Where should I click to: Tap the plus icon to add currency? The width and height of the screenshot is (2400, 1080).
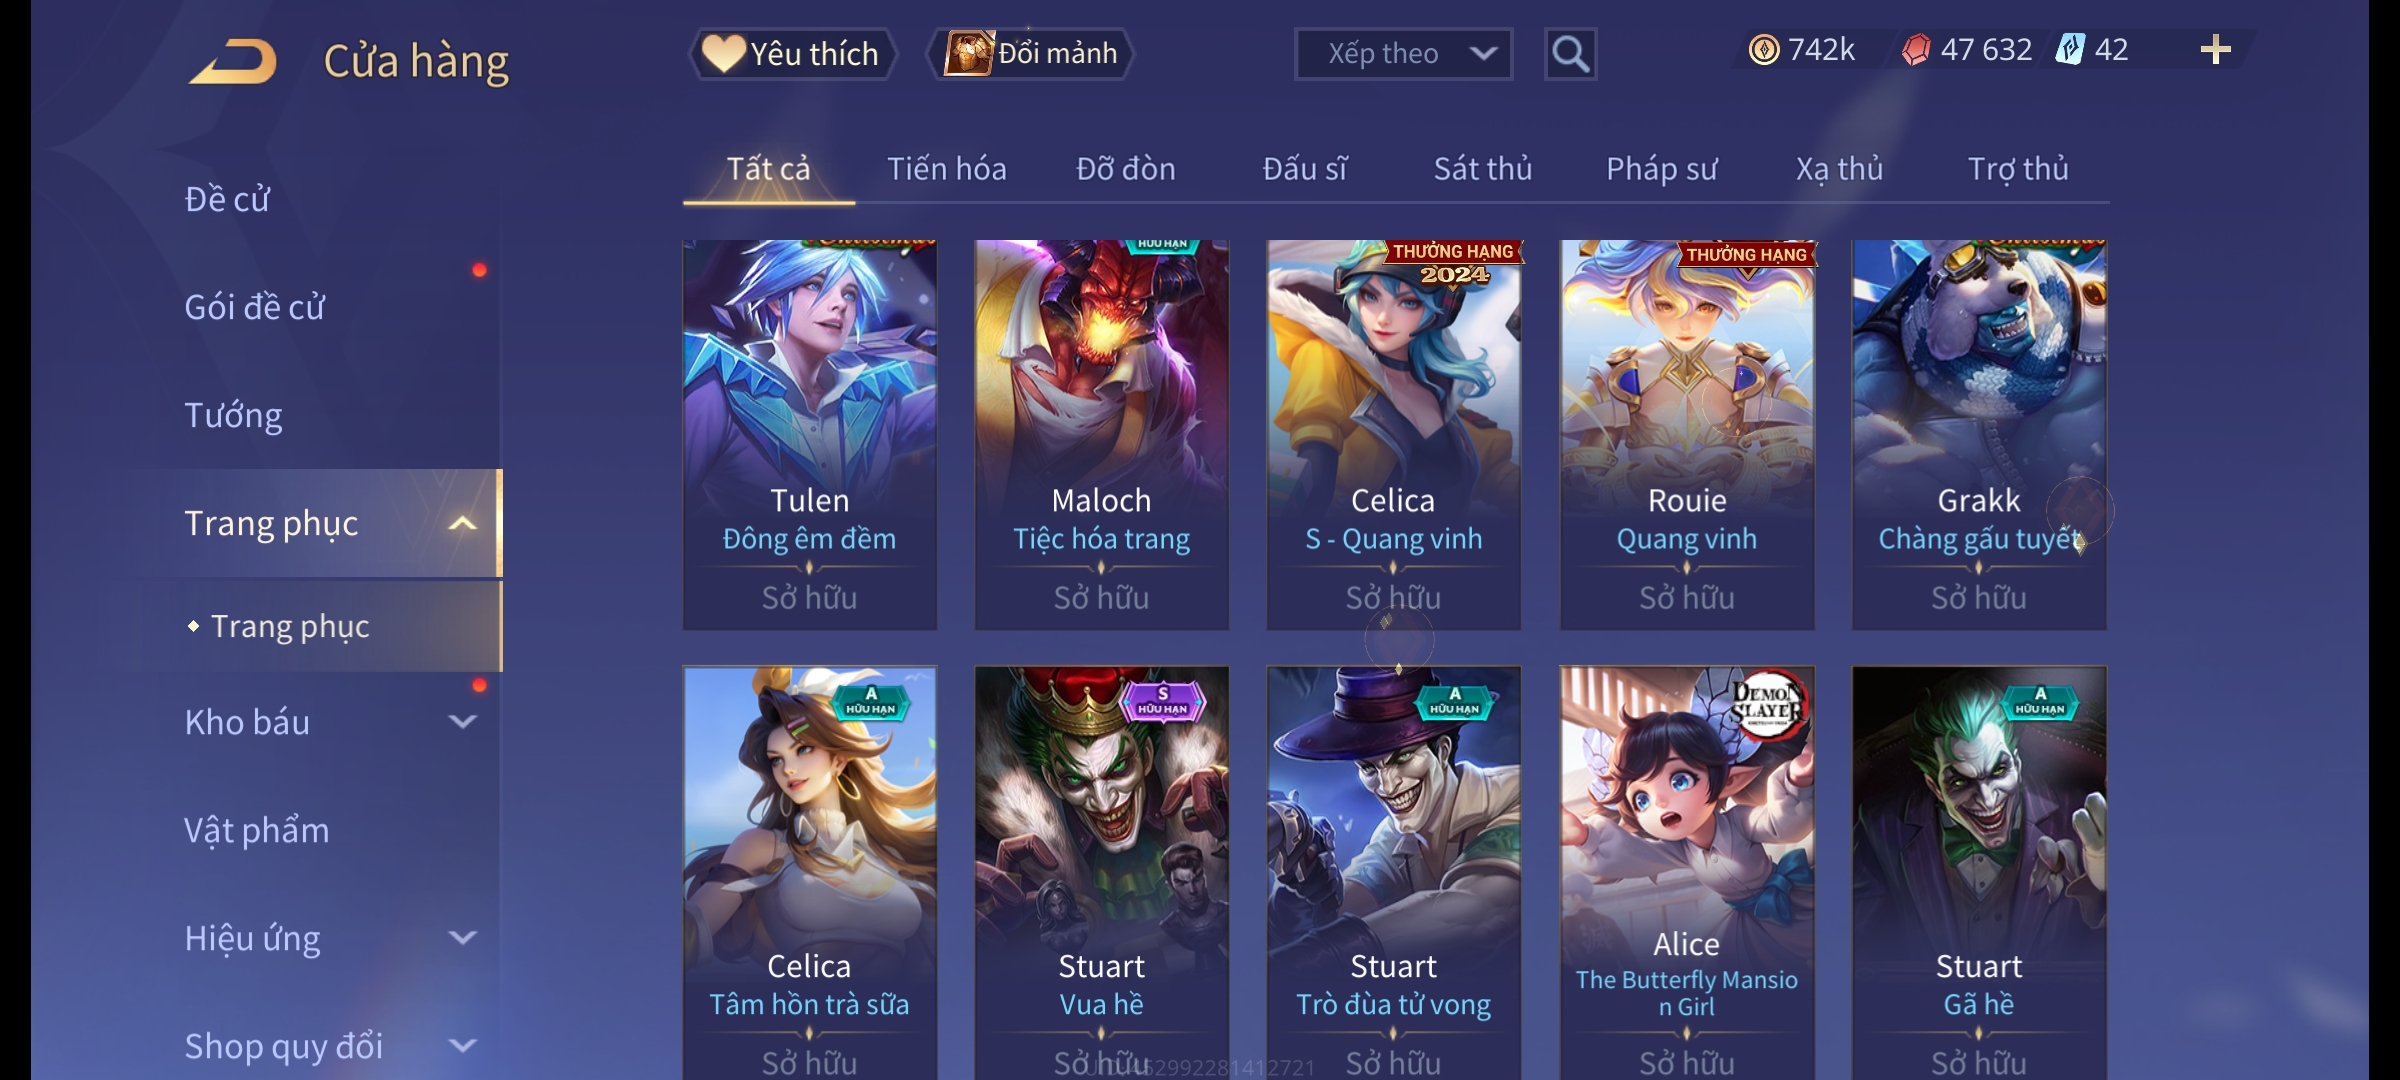click(2216, 49)
